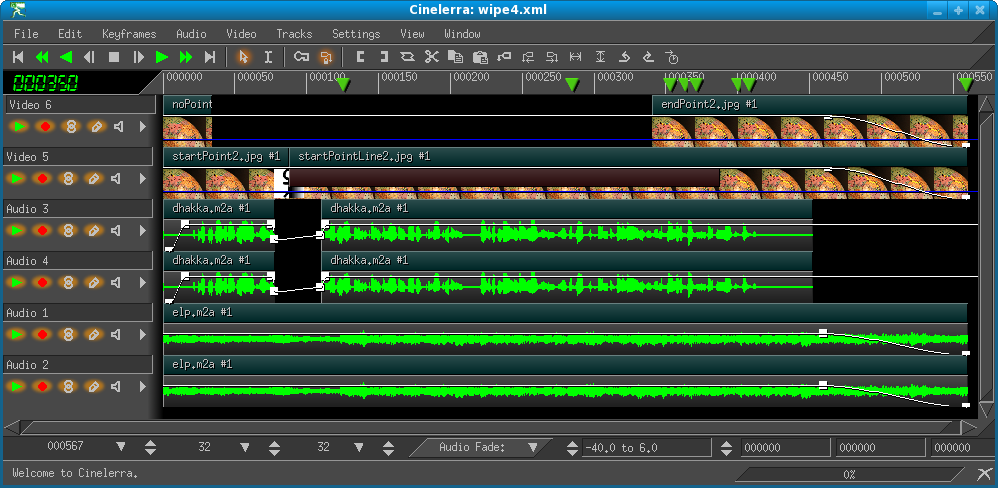Open the manual goto time icon
998x488 pixels.
click(672, 57)
